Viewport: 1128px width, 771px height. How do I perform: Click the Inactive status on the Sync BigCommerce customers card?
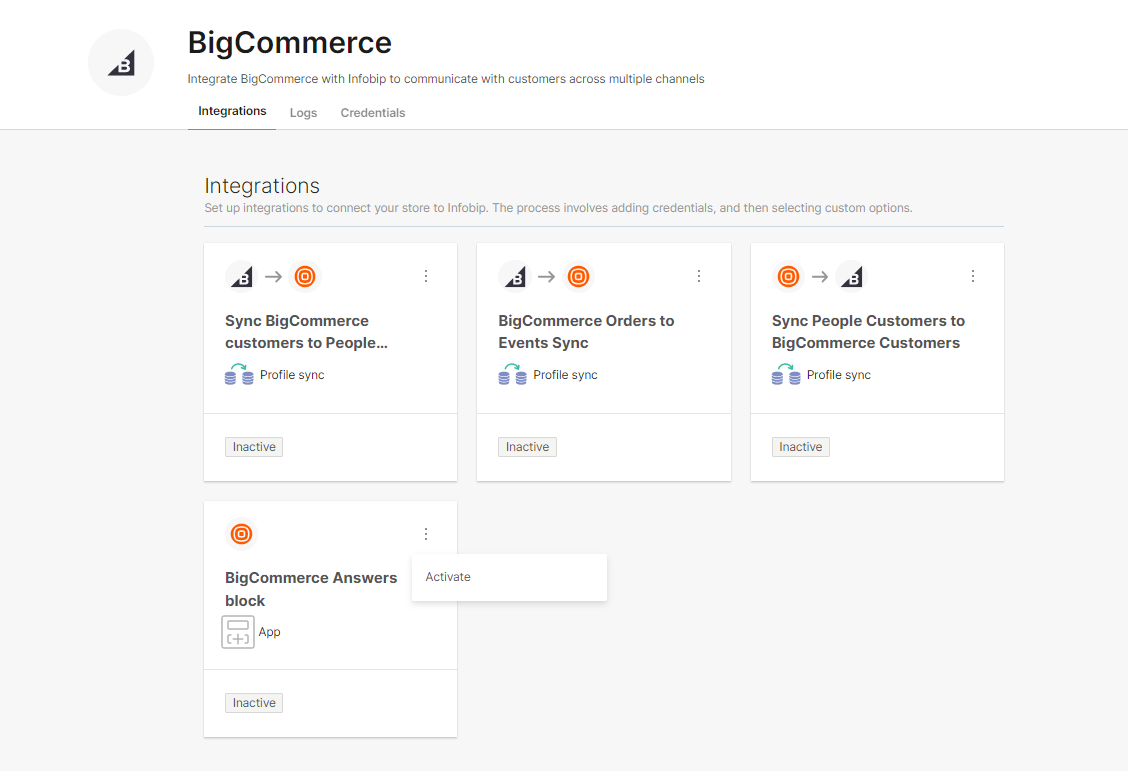[254, 447]
